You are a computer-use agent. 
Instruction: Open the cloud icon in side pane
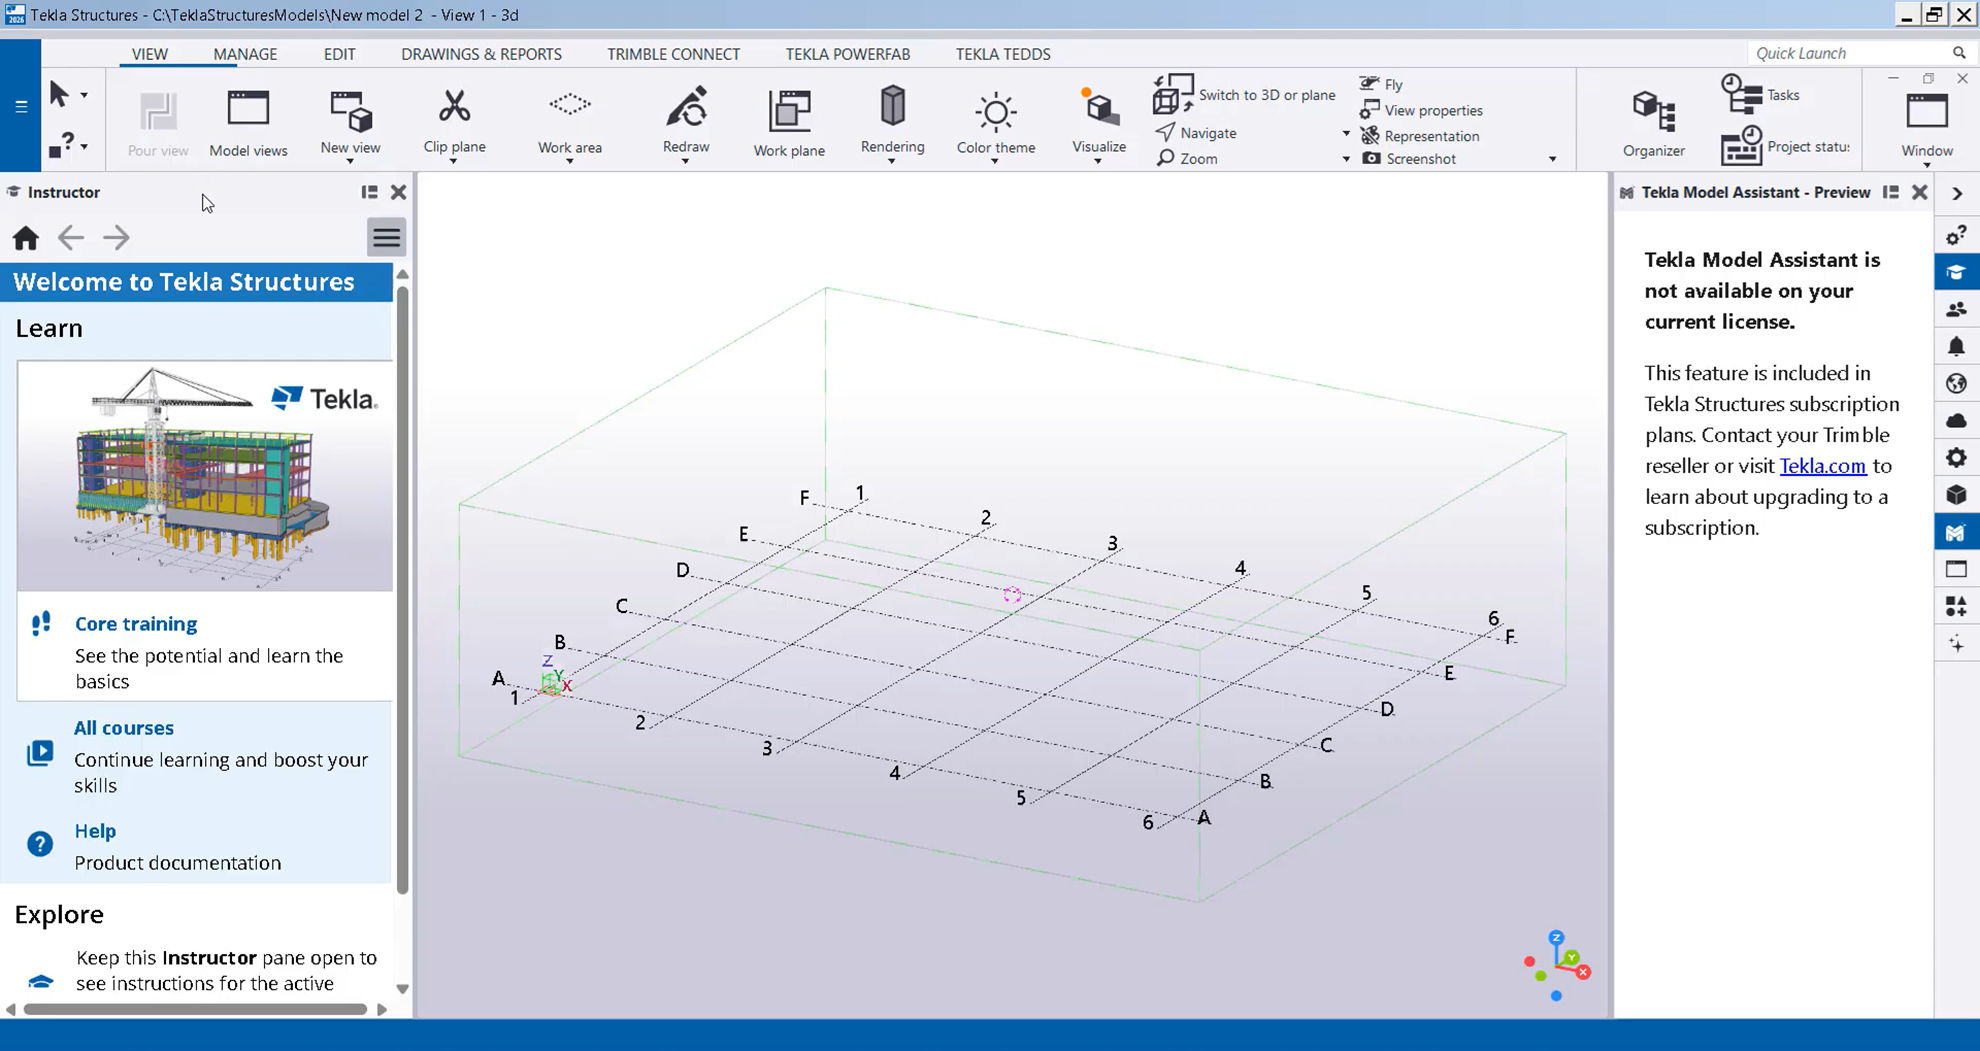[x=1956, y=420]
